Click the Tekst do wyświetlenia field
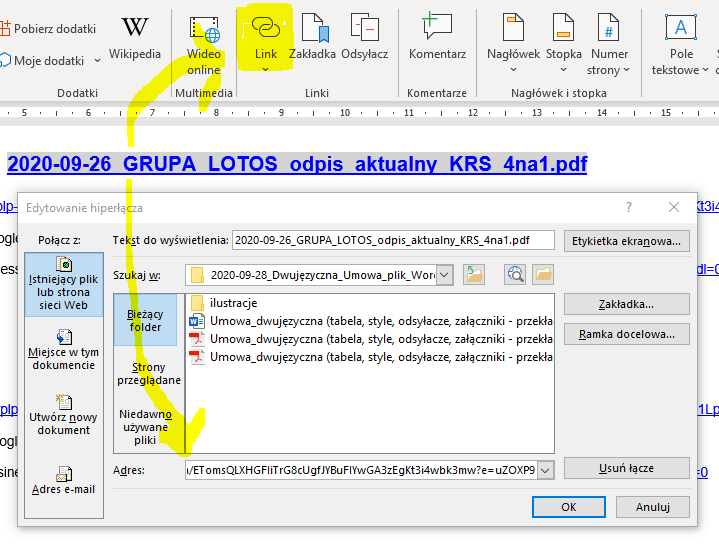The width and height of the screenshot is (719, 551). pyautogui.click(x=394, y=240)
